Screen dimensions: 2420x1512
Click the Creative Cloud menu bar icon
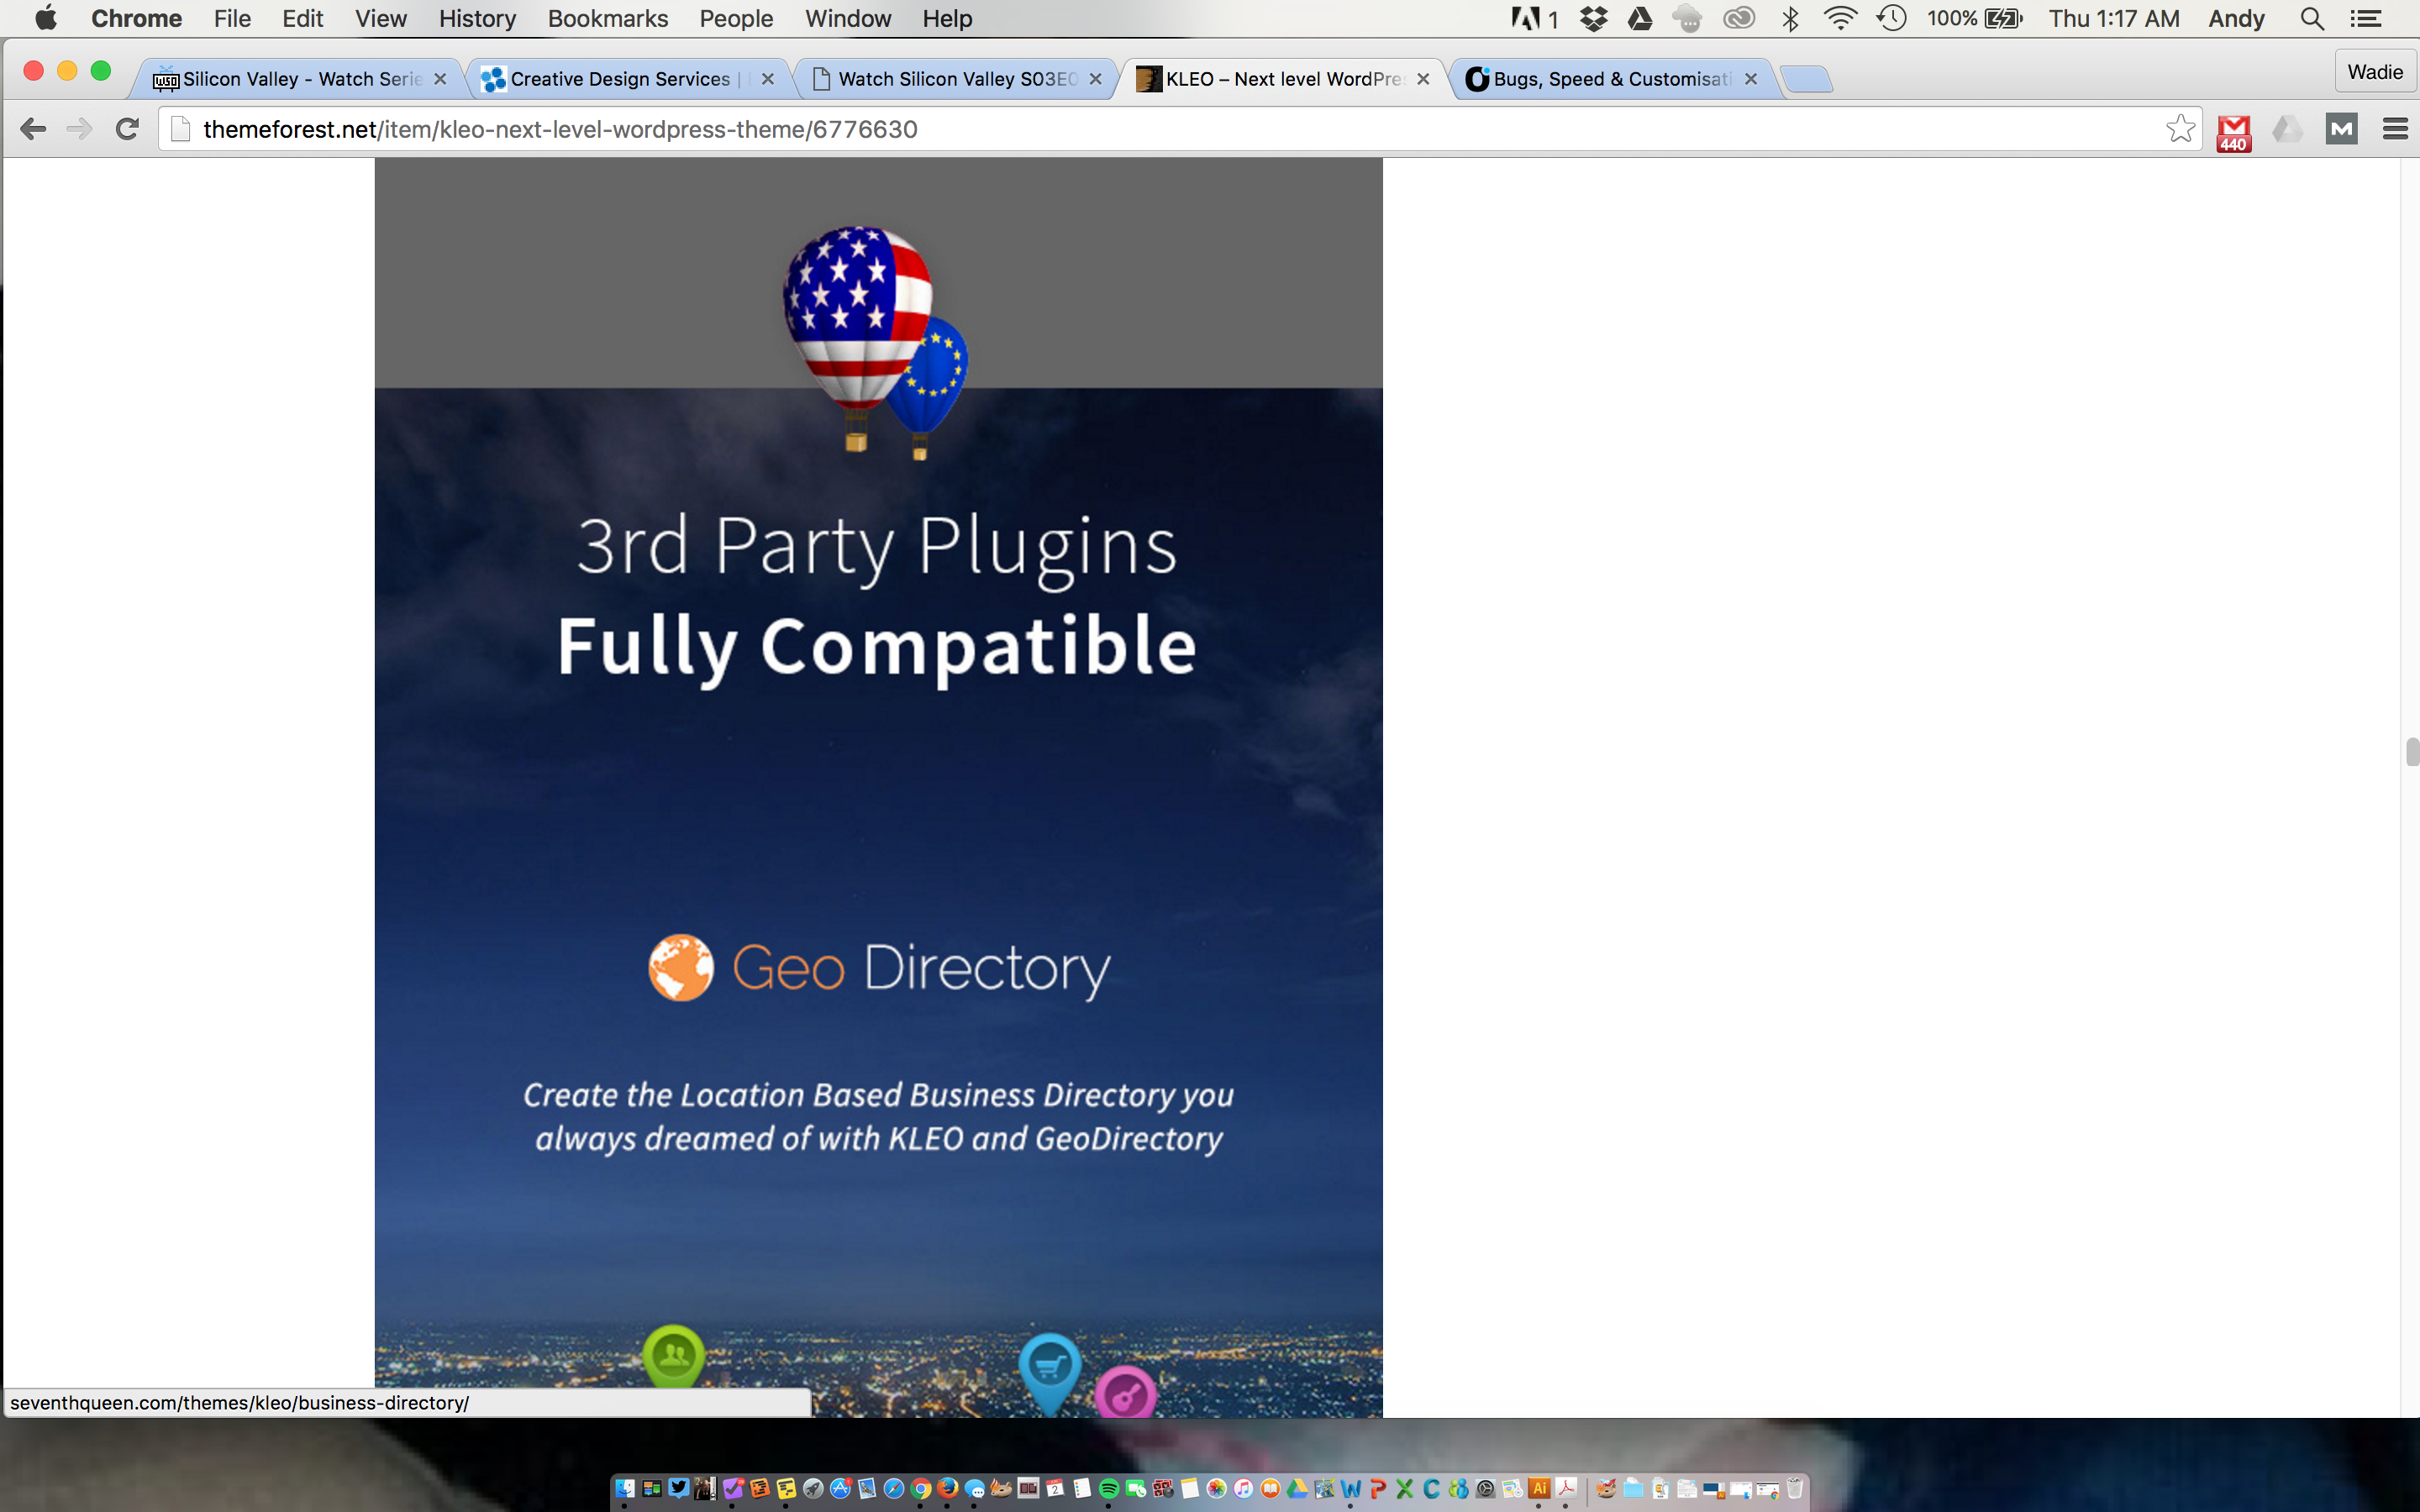point(1739,18)
